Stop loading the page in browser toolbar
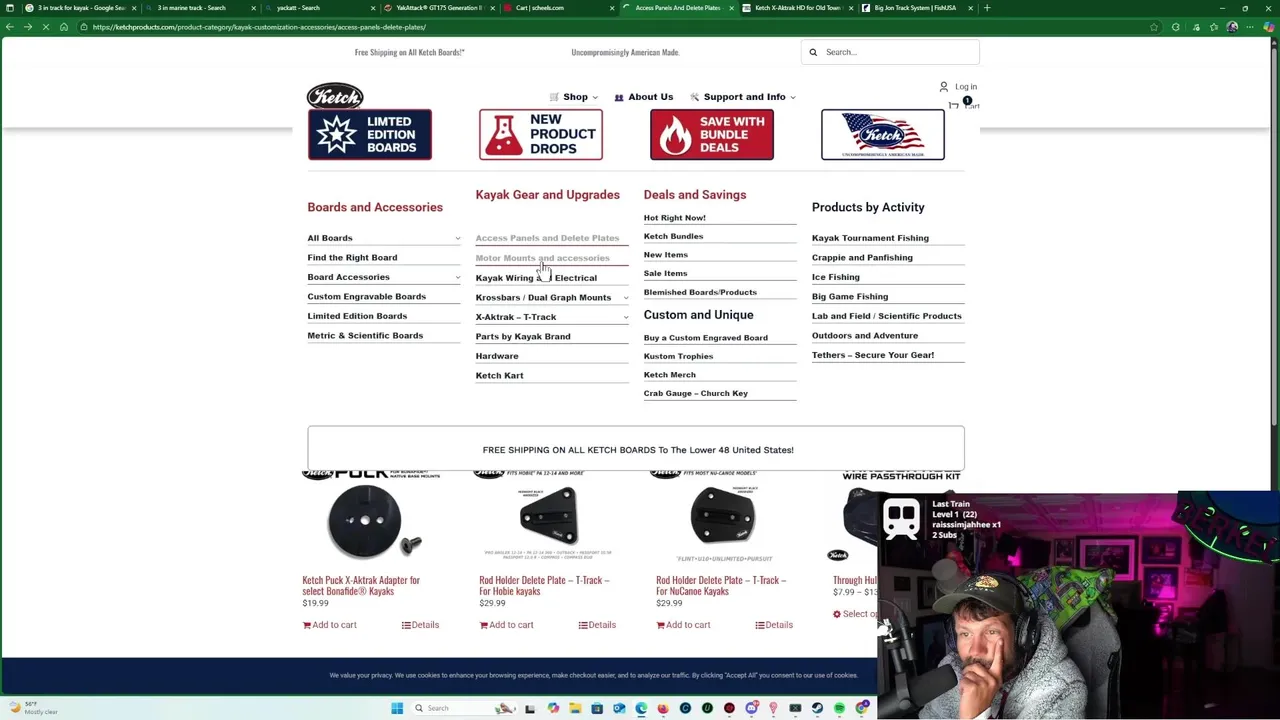 tap(46, 27)
